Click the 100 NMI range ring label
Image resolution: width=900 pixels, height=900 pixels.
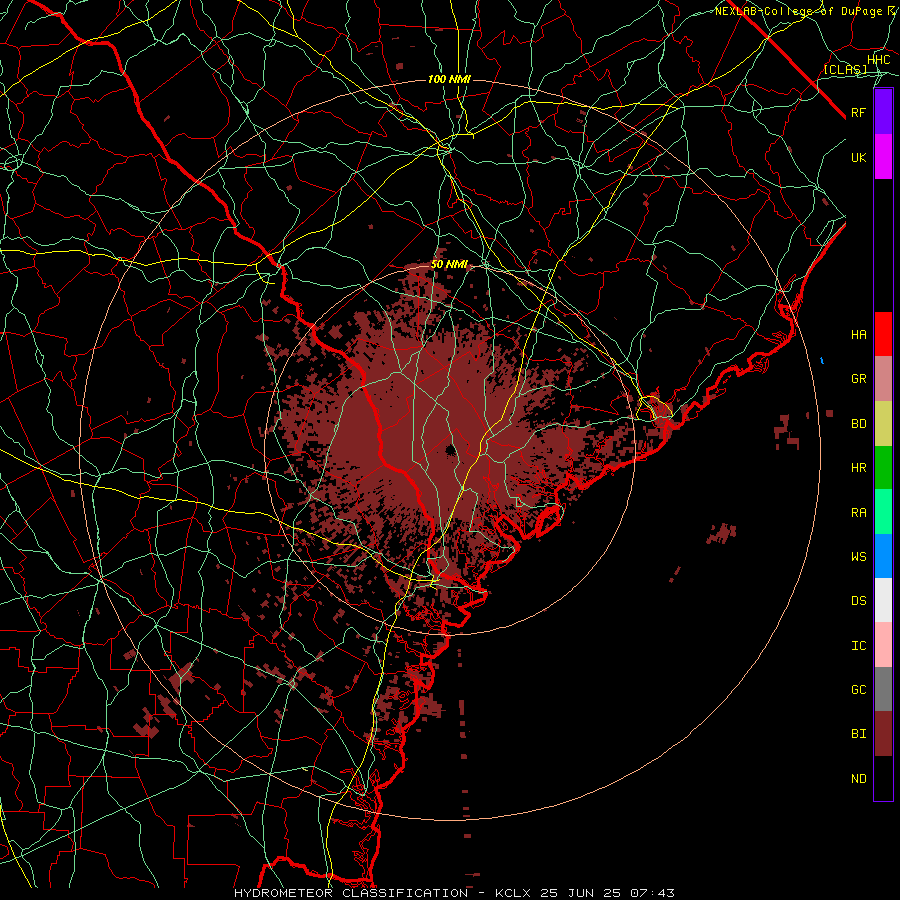449,79
